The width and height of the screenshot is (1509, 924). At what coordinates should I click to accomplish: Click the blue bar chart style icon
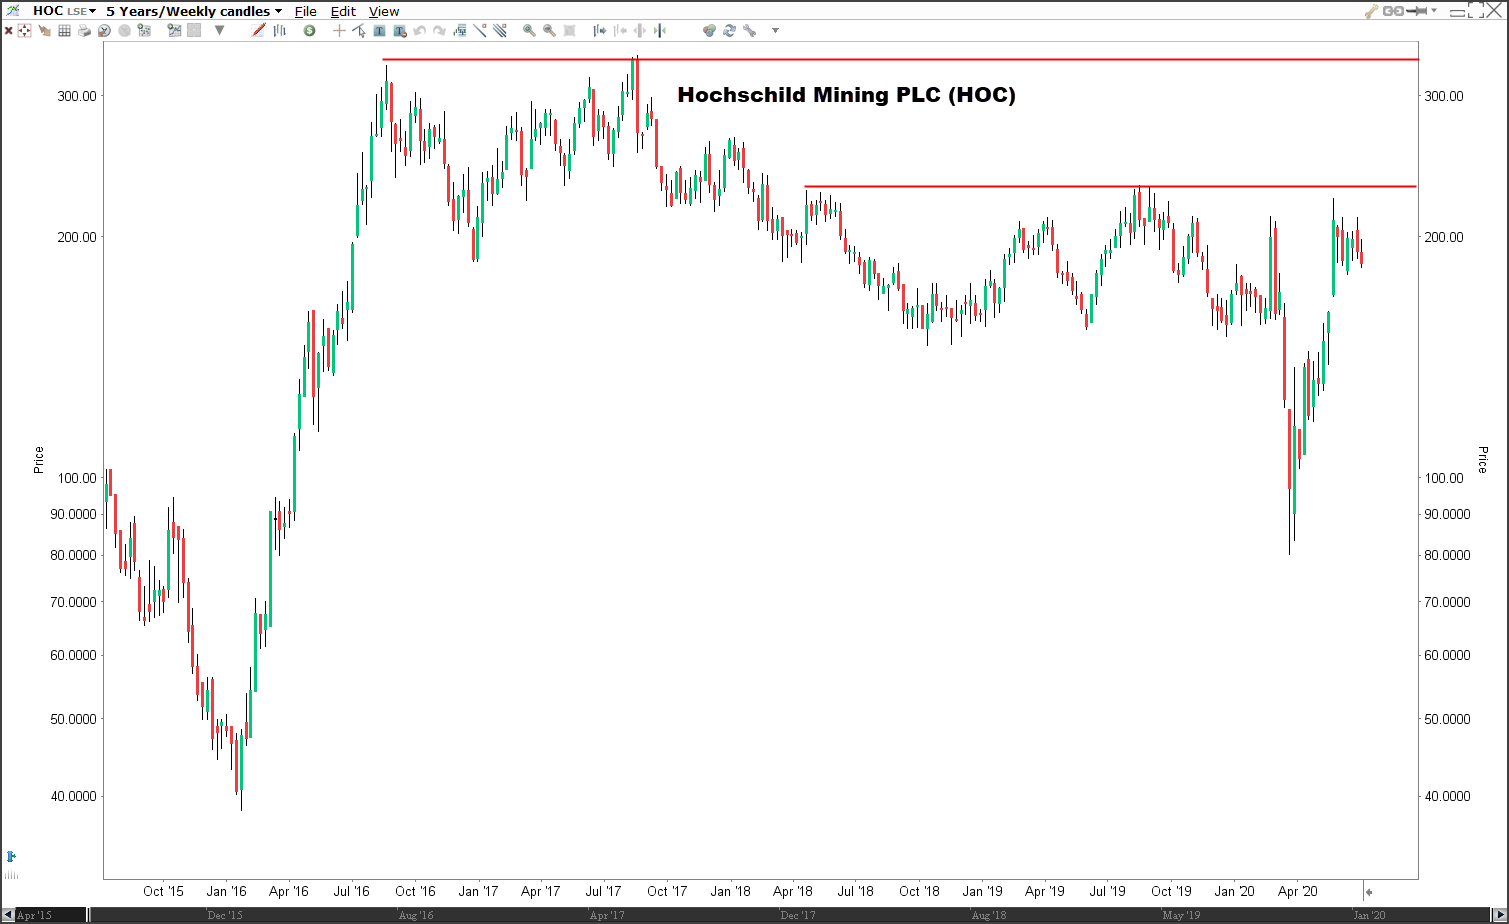(280, 31)
